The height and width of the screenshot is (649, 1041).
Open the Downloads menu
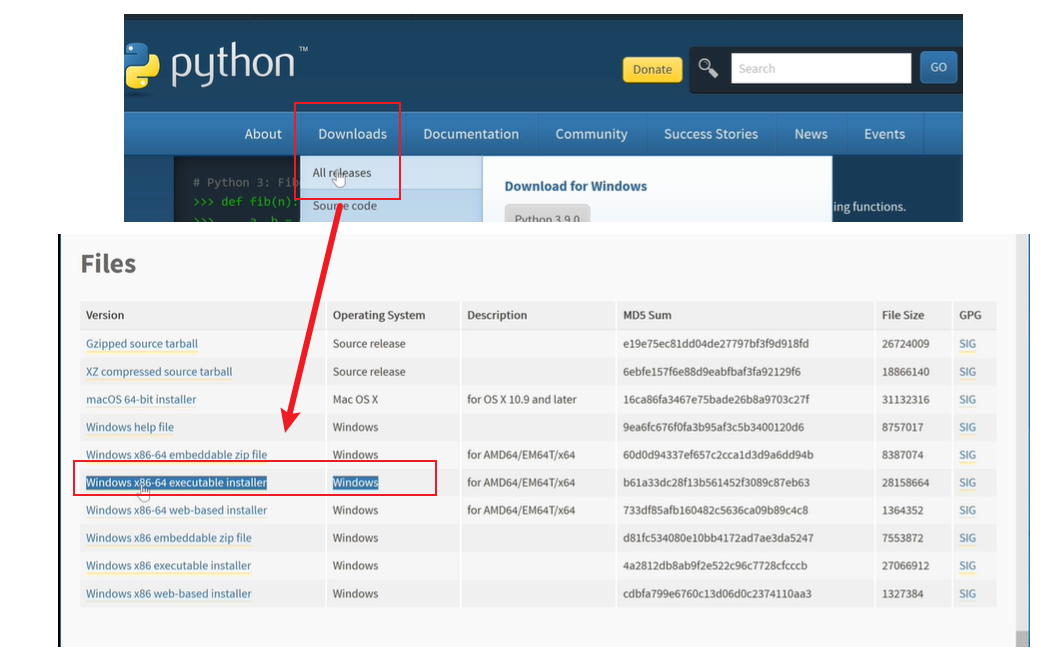353,134
